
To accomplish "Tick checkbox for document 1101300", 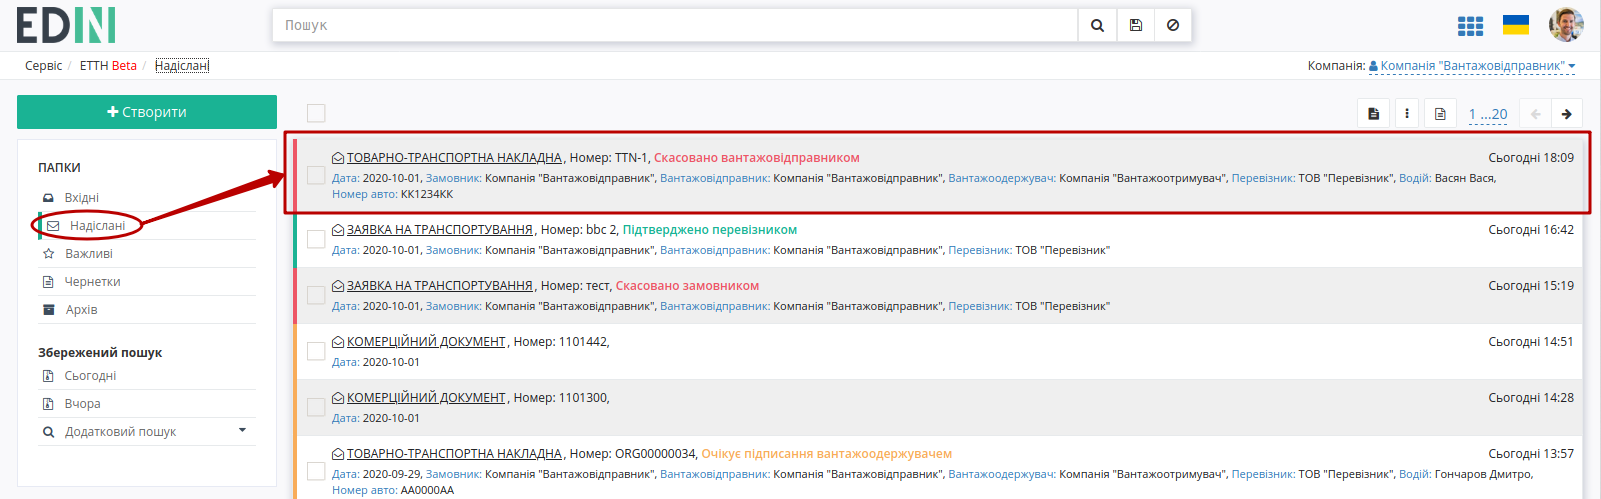I will click(x=316, y=407).
